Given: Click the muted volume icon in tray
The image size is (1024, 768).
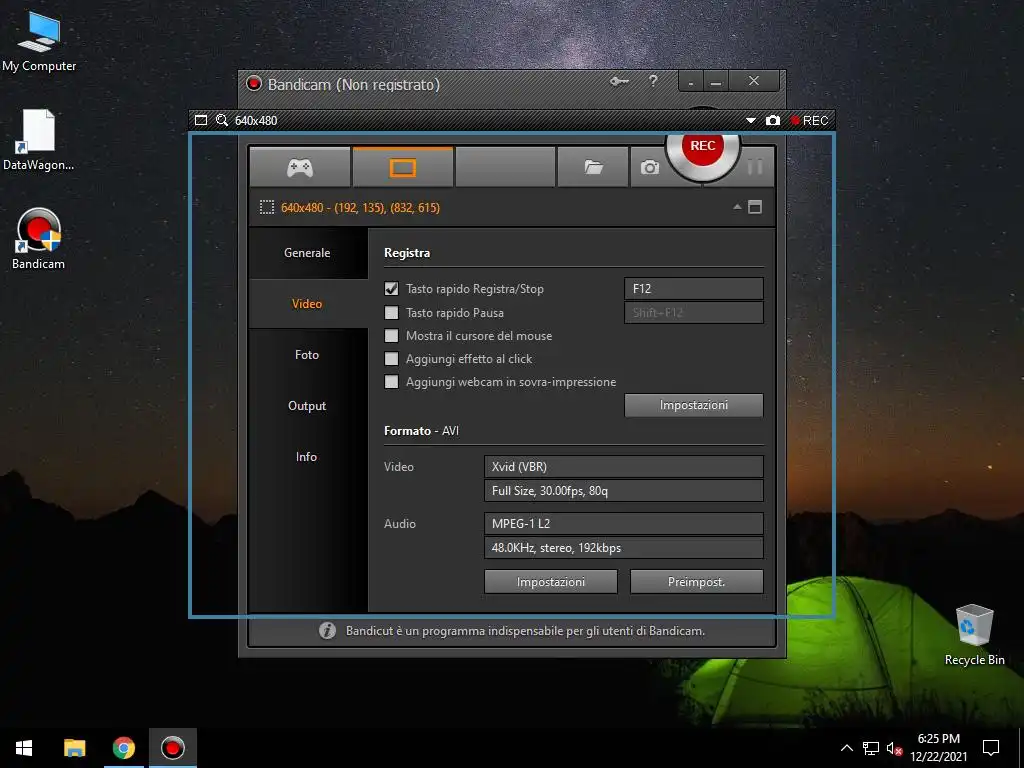Looking at the screenshot, I should click(x=894, y=748).
